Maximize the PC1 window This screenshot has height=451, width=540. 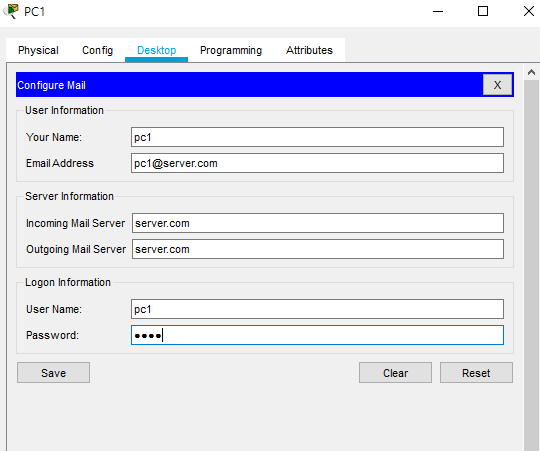point(483,11)
